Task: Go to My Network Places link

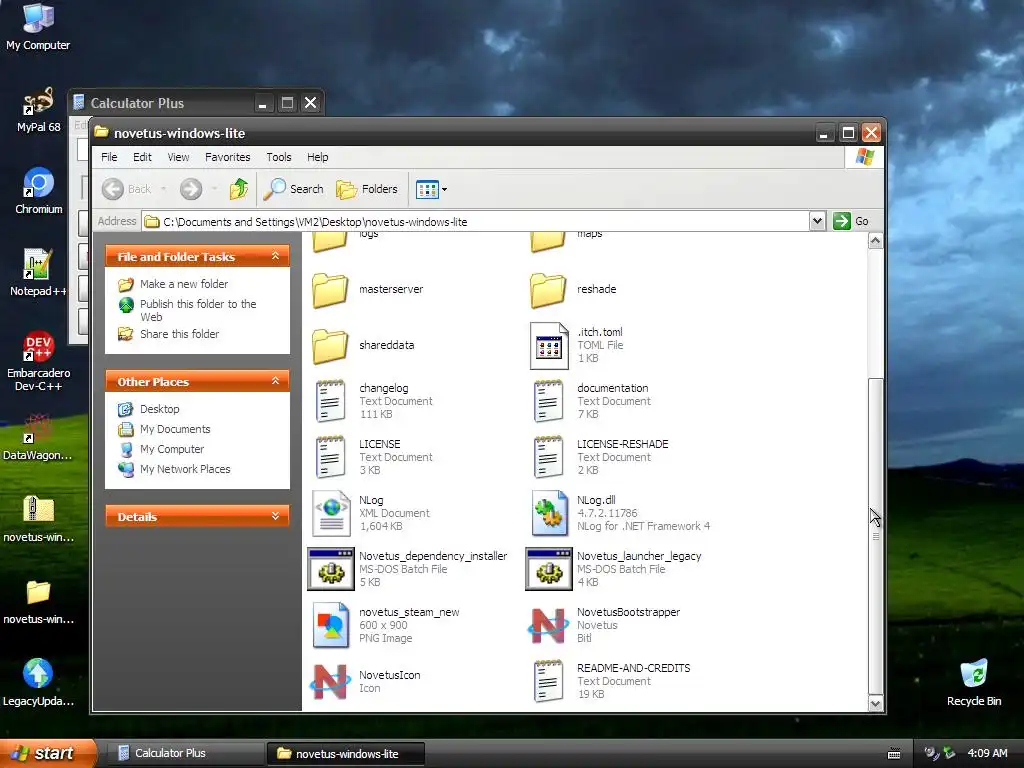Action: tap(185, 469)
